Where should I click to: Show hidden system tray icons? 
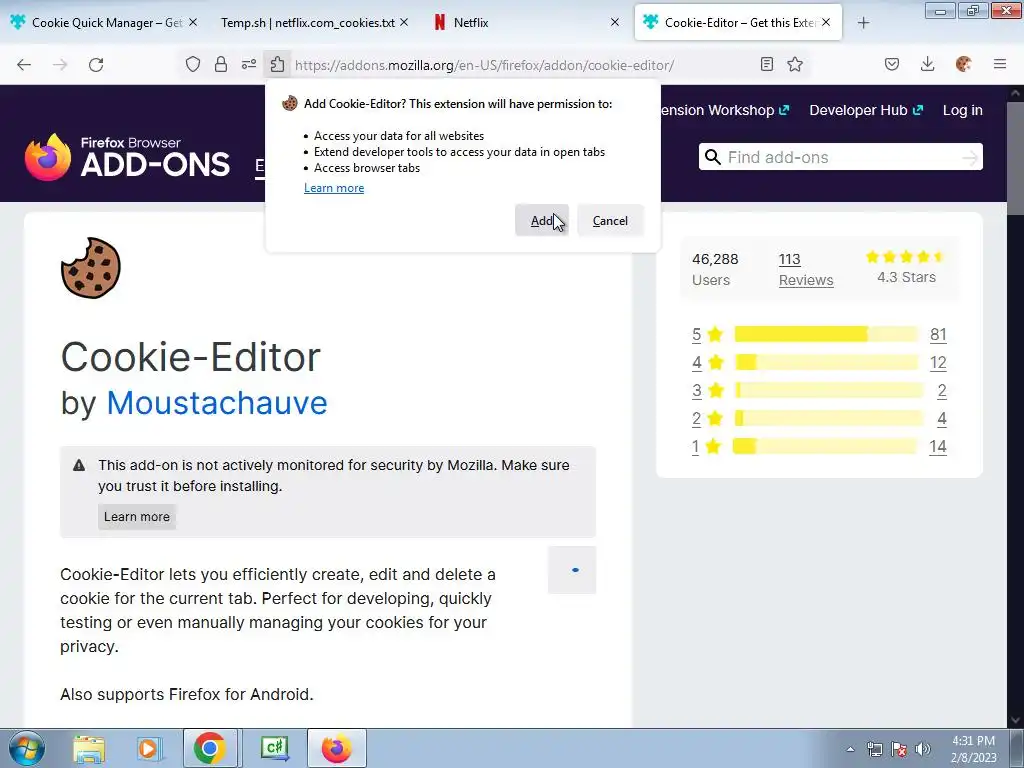point(850,749)
